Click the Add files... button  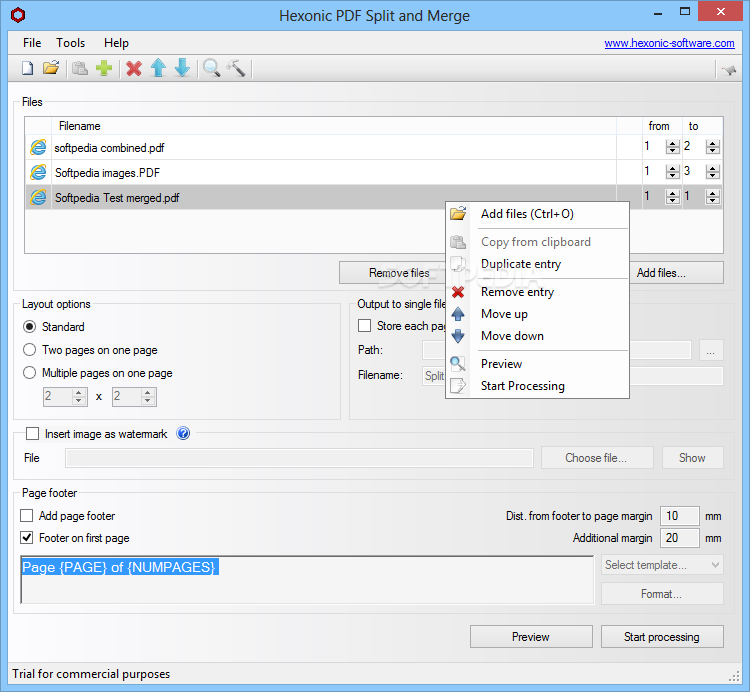[676, 273]
